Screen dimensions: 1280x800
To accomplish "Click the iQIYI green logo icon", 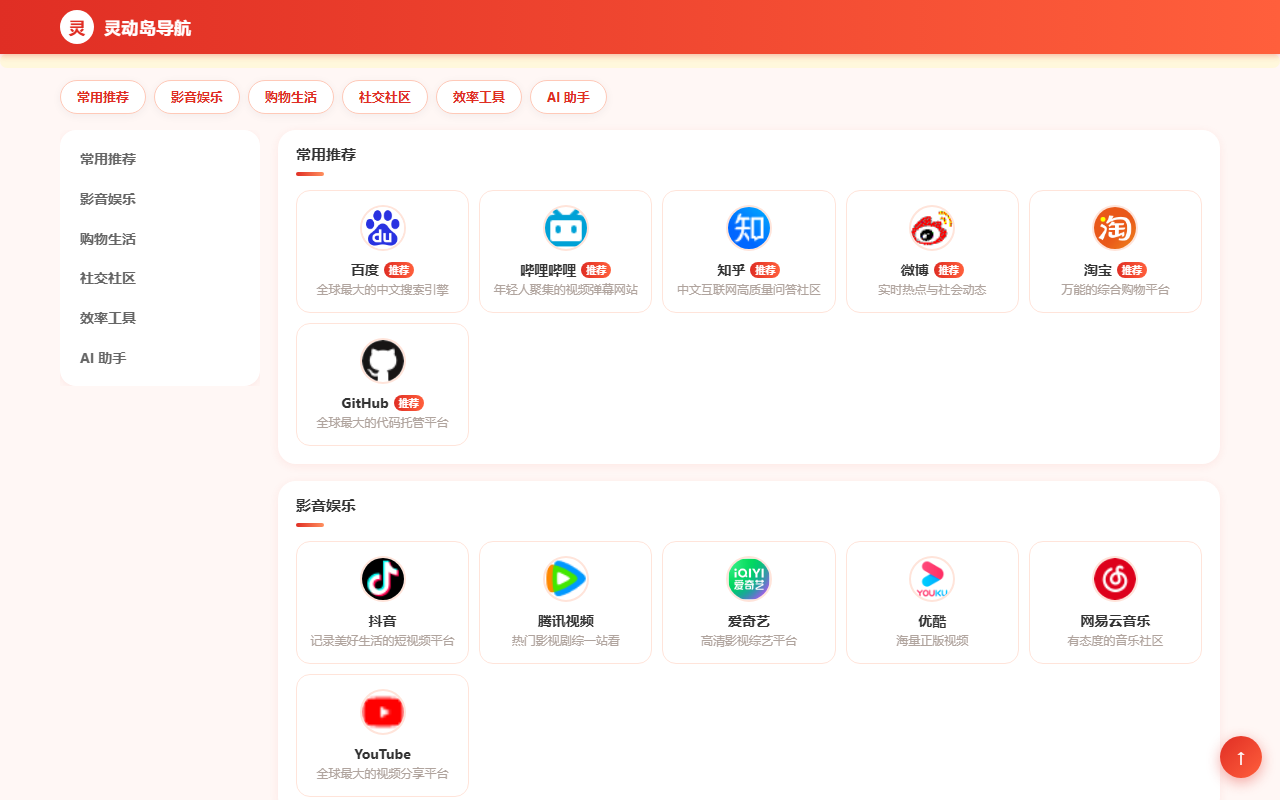I will (x=749, y=579).
